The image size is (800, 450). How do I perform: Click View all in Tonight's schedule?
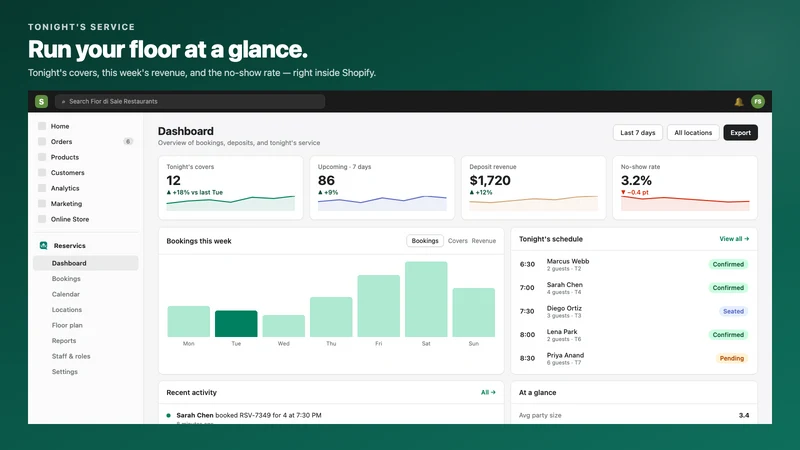734,239
